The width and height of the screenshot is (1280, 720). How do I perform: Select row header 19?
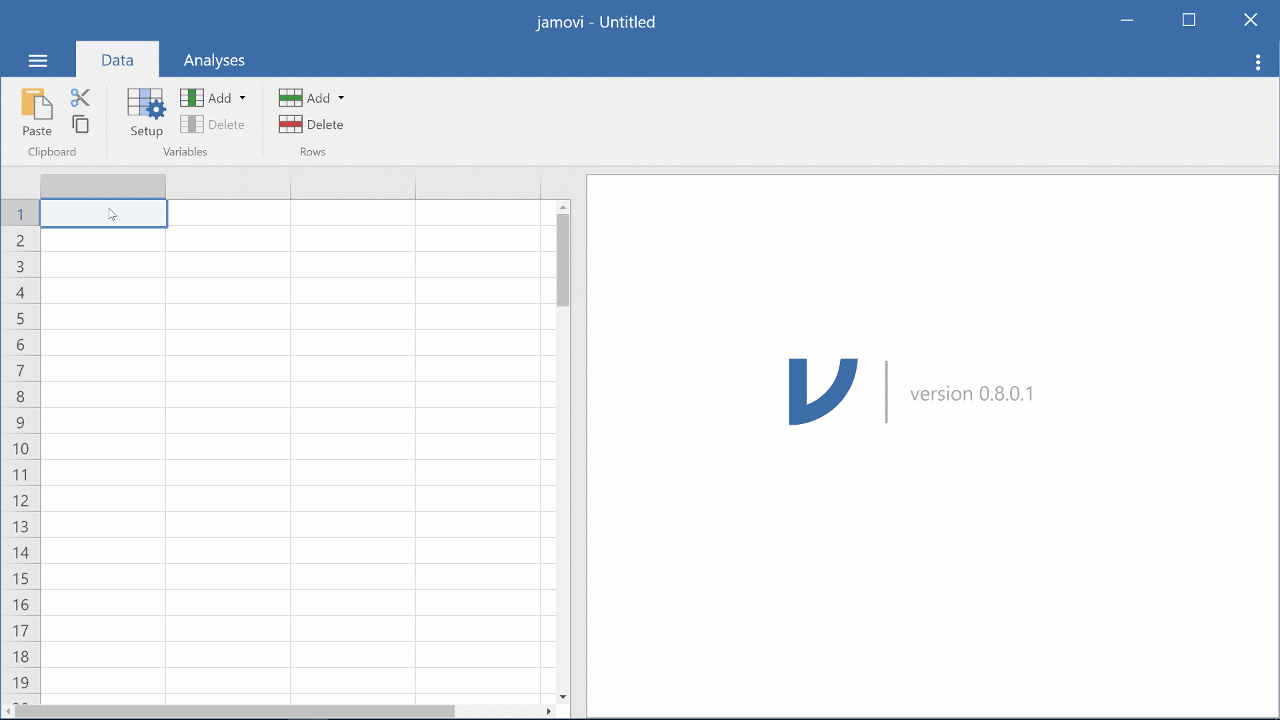click(x=20, y=682)
